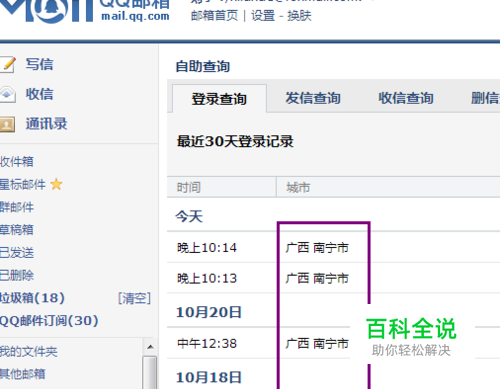Click the 今天 group heading
Viewport: 500px width, 389px height.
pos(189,217)
